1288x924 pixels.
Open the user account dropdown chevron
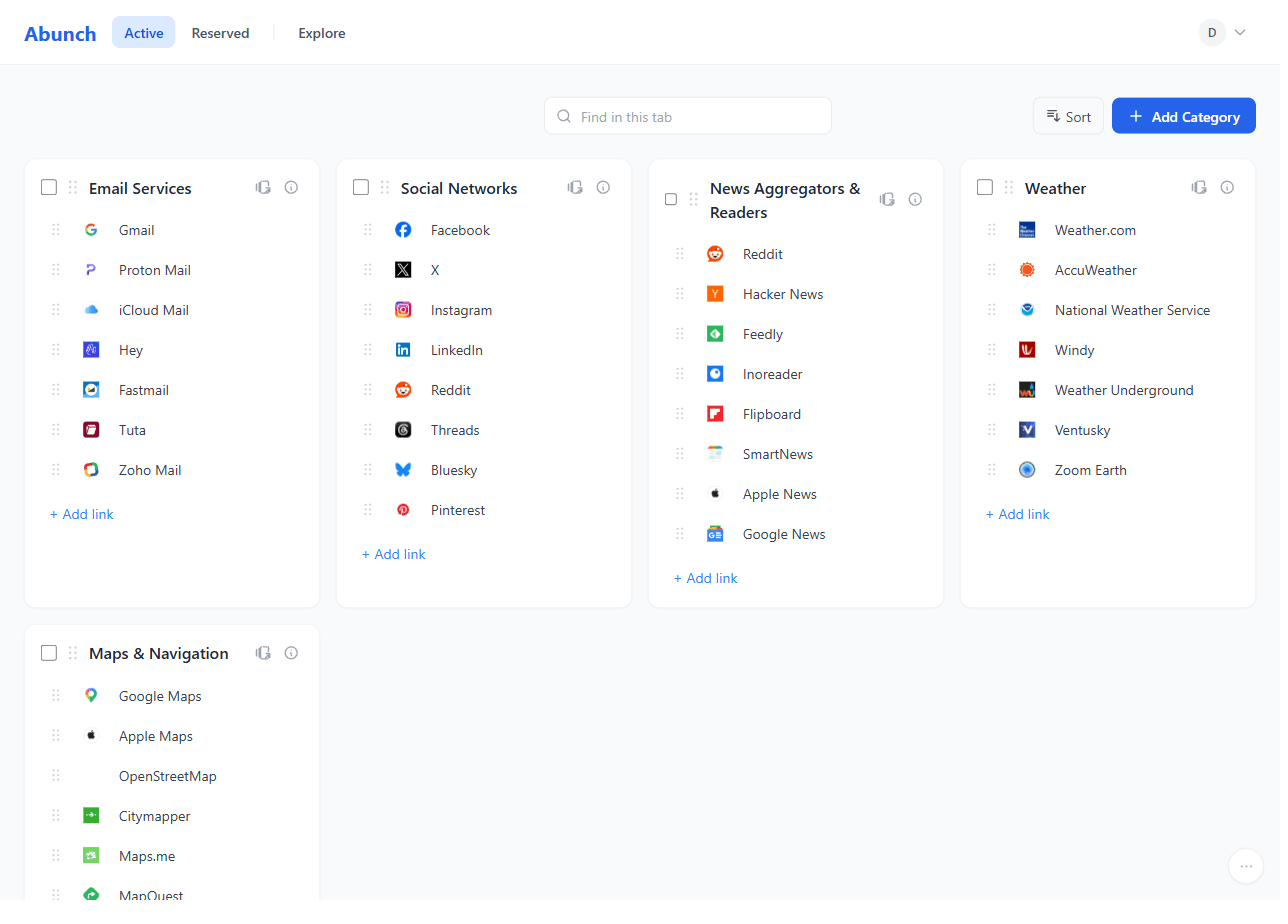coord(1240,33)
